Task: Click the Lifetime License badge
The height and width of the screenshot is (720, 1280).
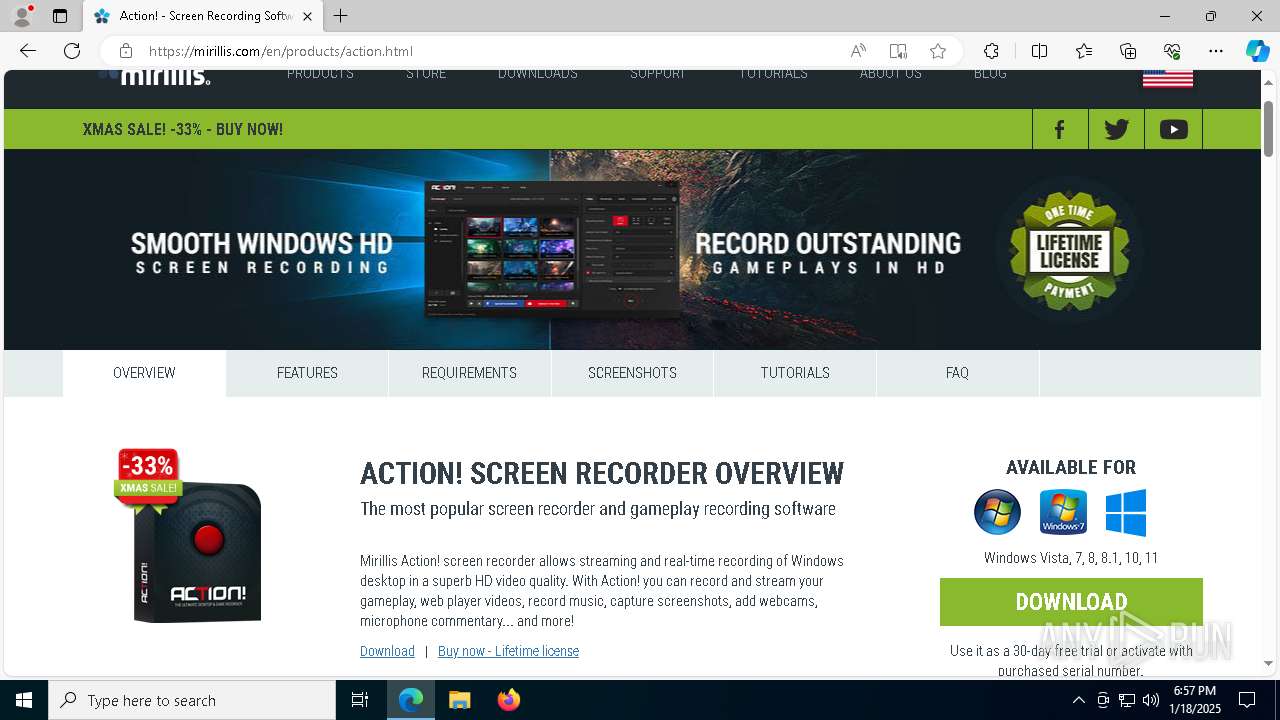Action: [1070, 249]
